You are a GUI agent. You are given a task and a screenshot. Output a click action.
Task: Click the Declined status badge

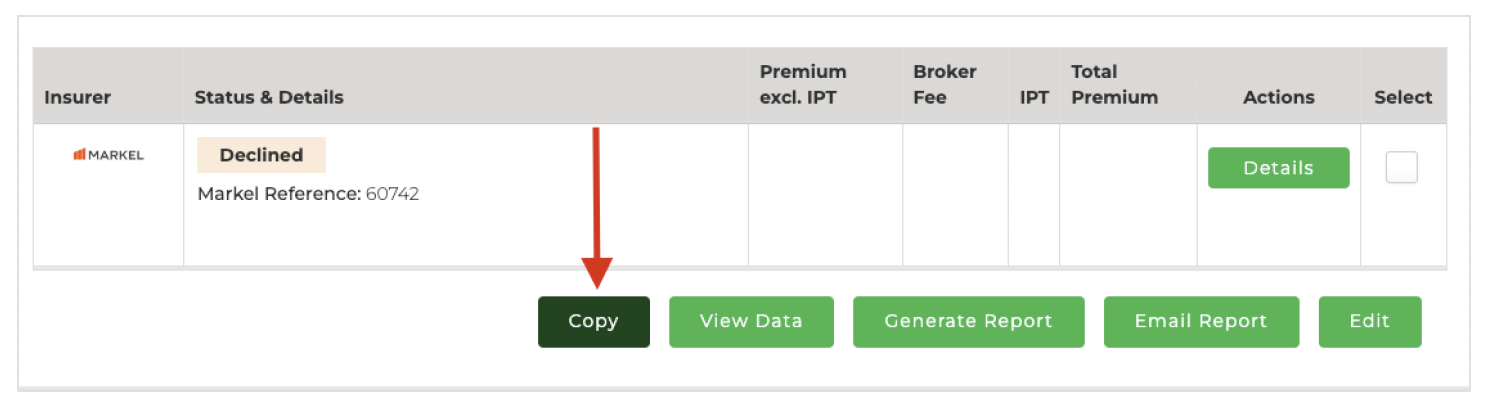click(x=261, y=155)
